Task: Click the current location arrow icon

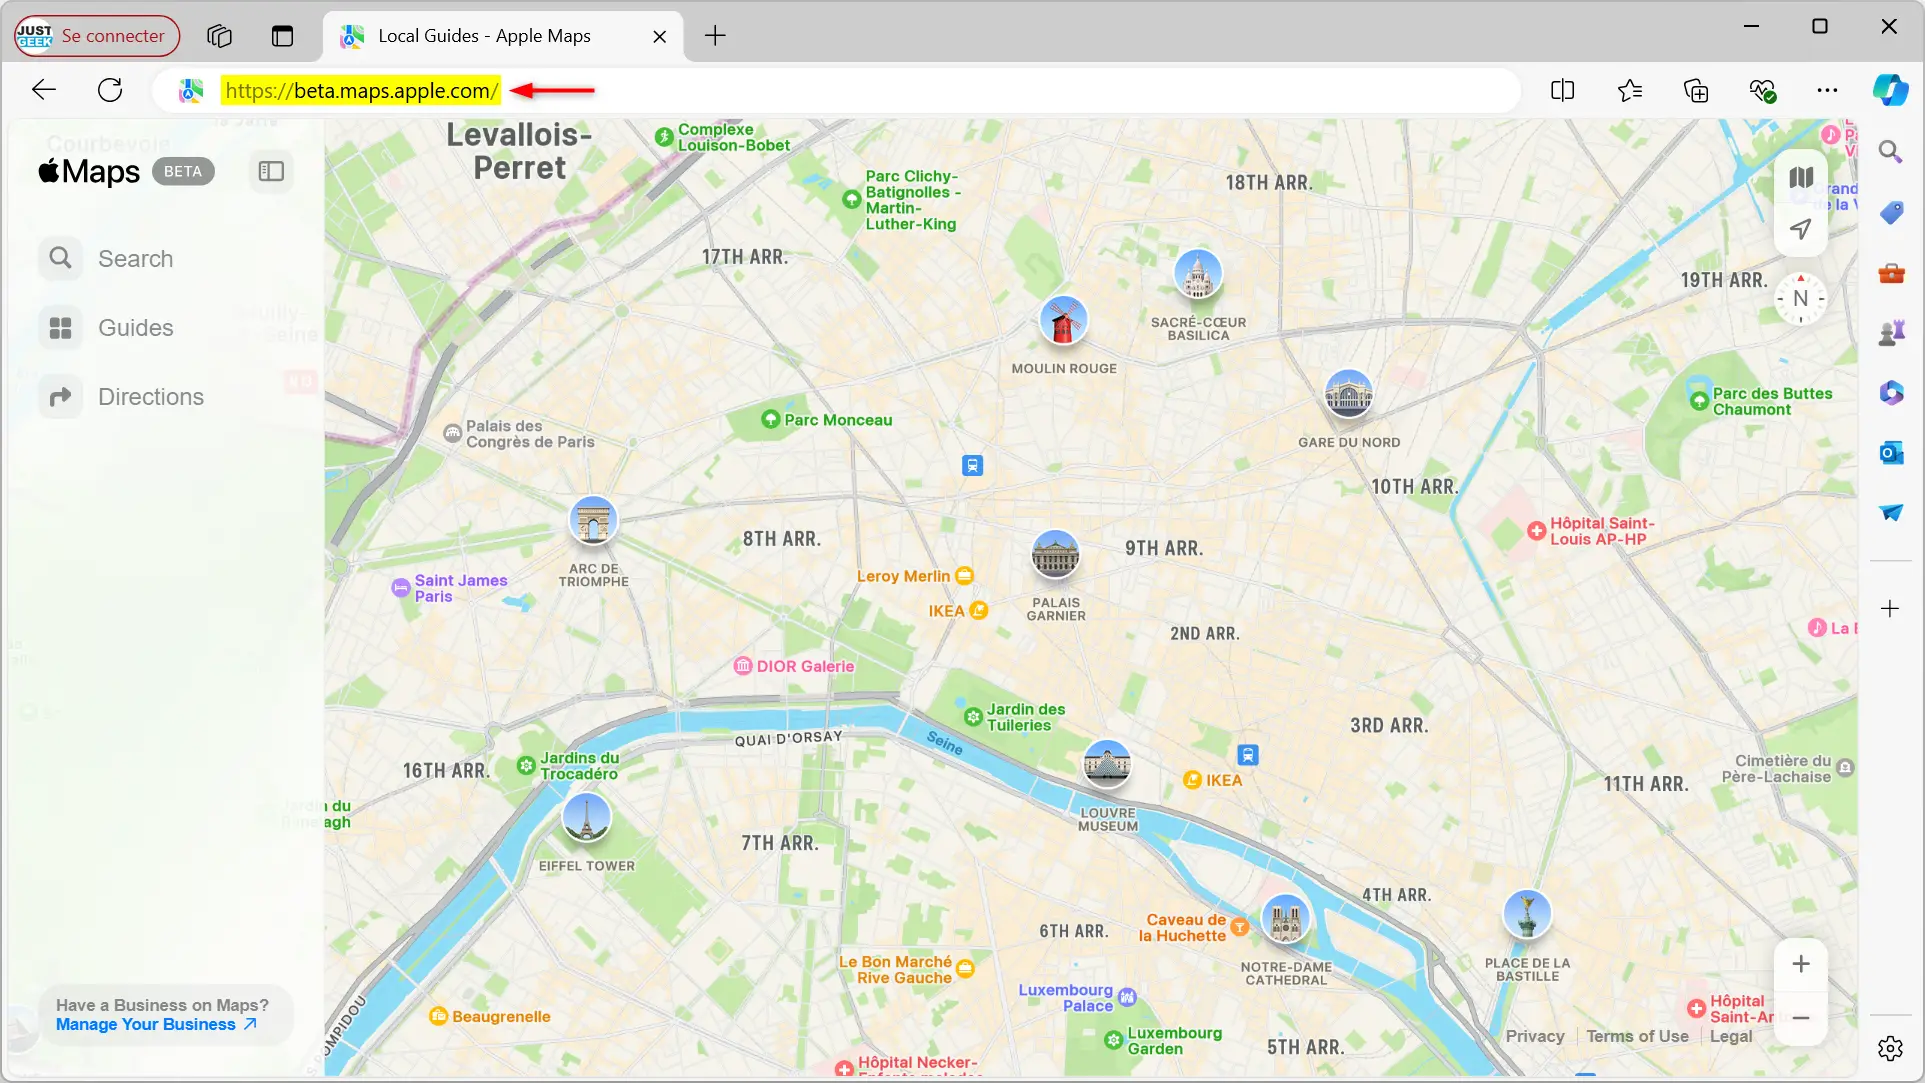Action: point(1801,229)
